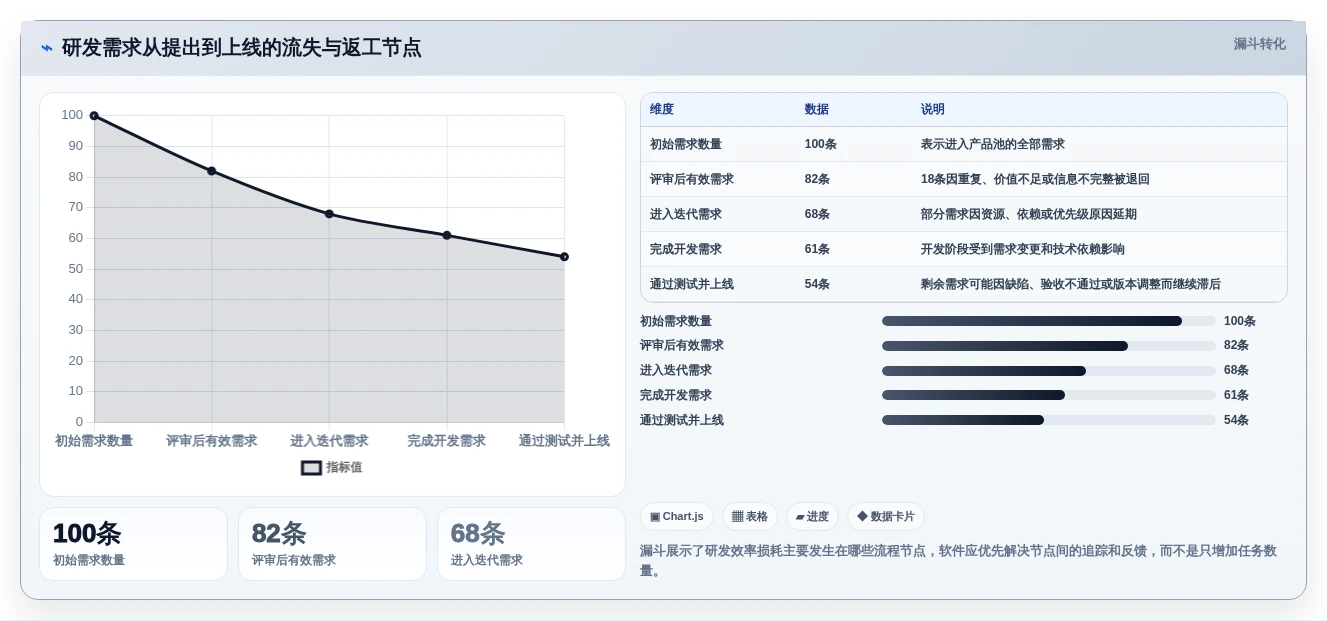Click the 数据 column header

point(816,109)
